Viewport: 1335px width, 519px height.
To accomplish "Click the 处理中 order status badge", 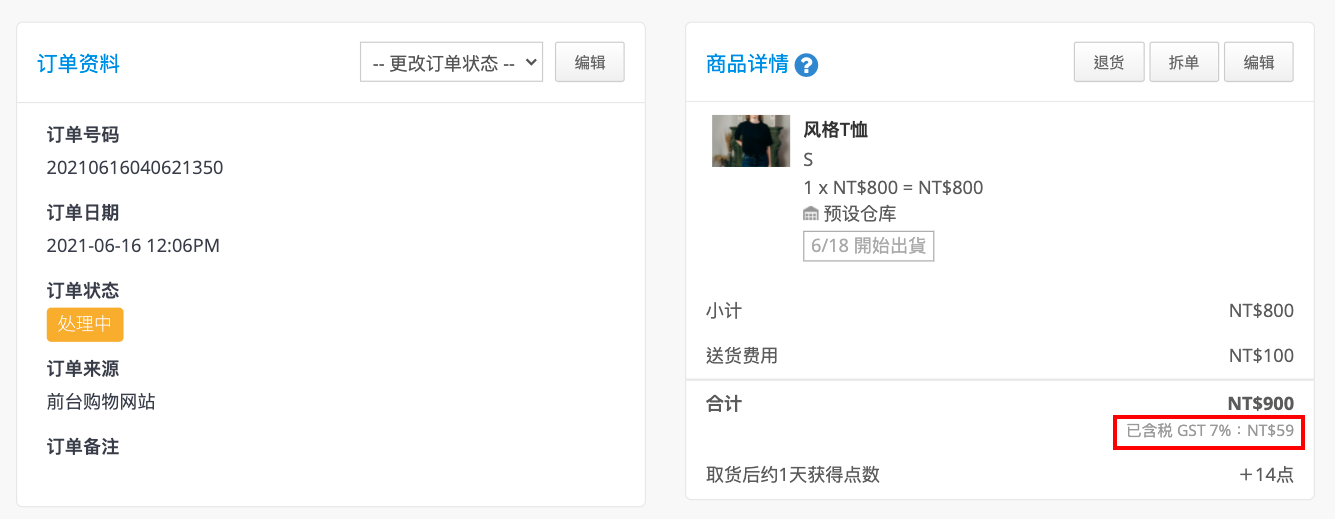I will point(85,324).
